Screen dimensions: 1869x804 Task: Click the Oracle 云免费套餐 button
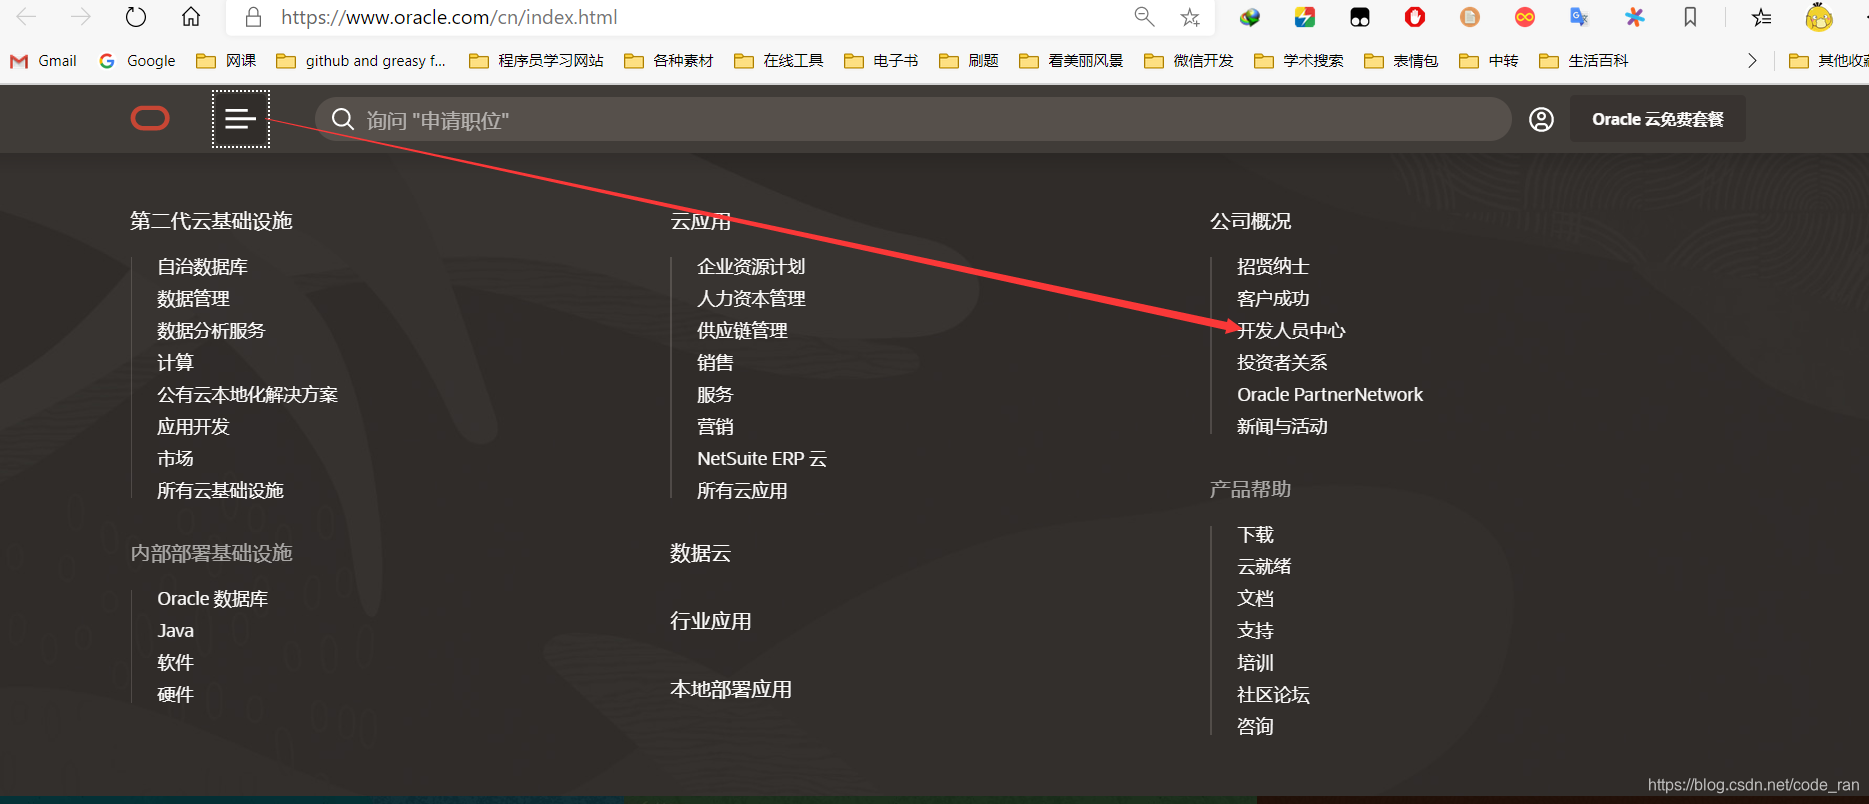pyautogui.click(x=1657, y=119)
